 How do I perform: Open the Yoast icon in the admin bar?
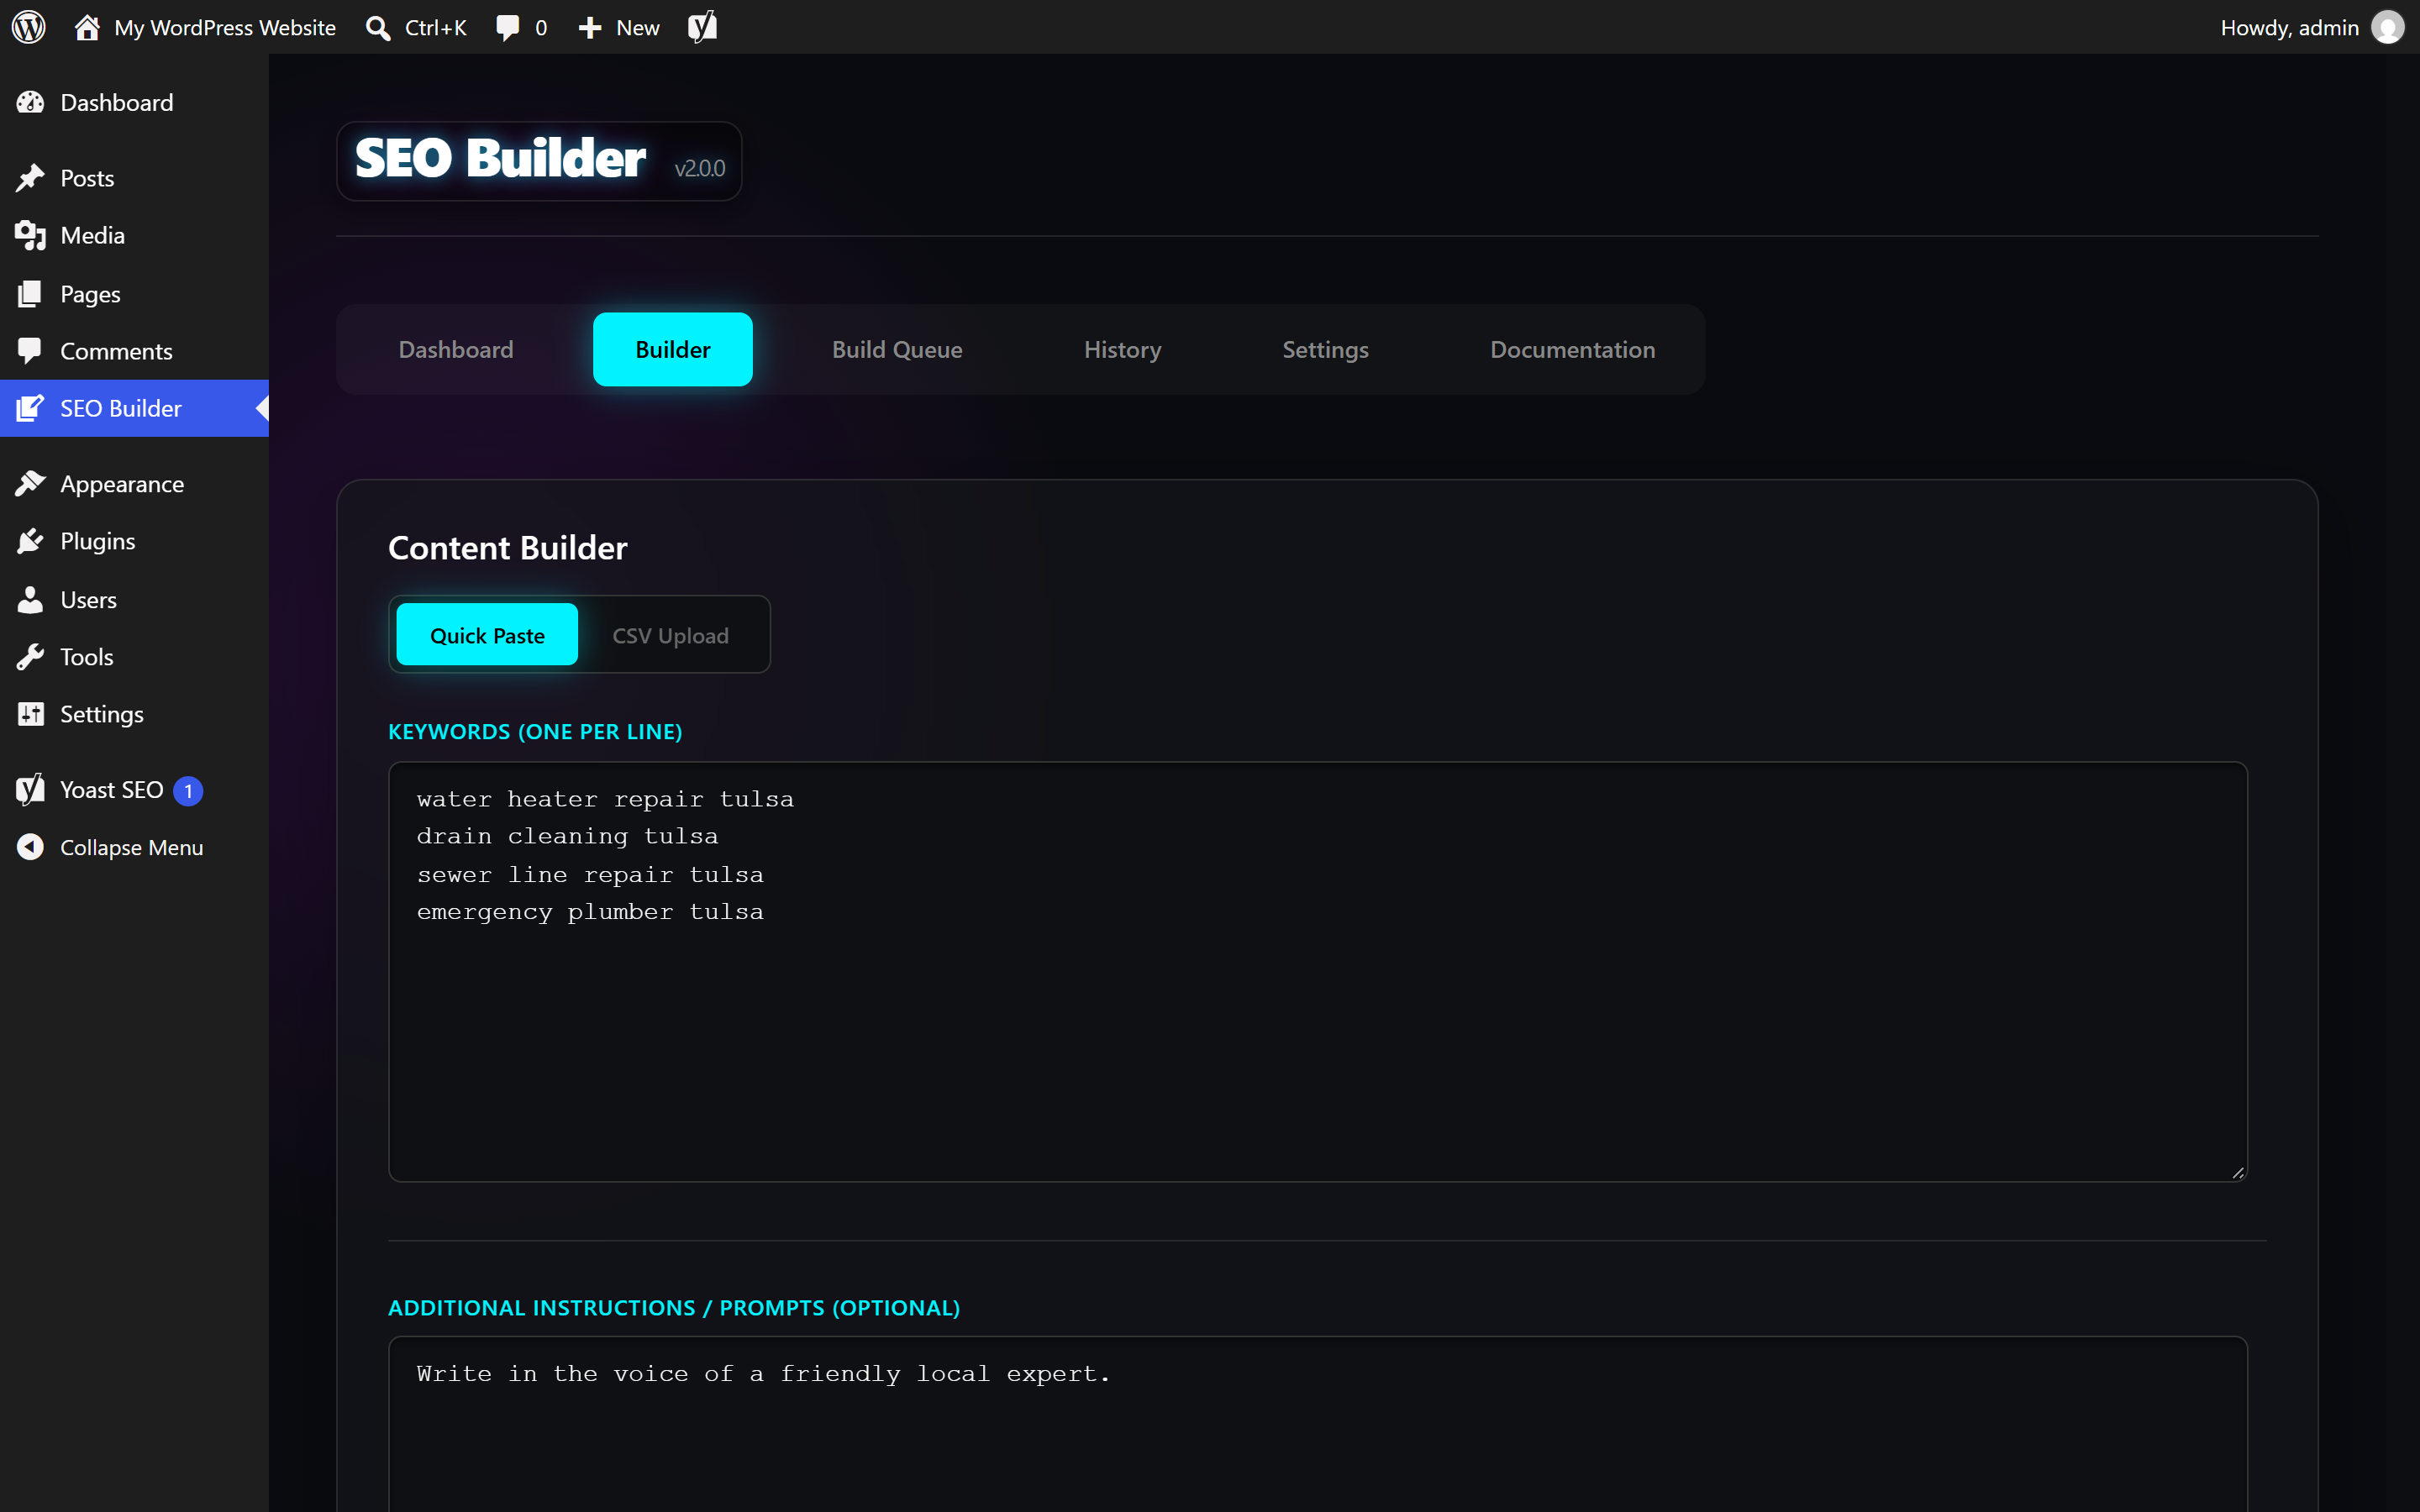[x=702, y=27]
